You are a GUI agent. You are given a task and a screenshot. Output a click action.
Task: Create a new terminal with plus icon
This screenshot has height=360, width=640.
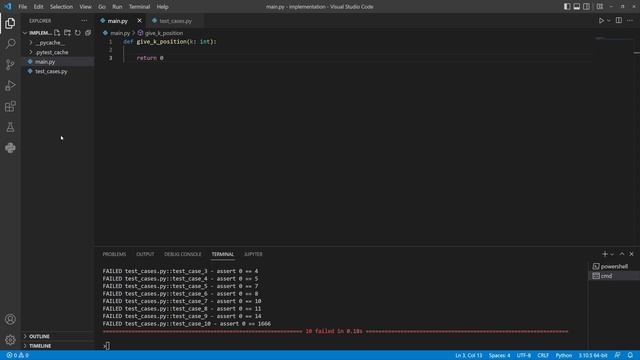click(x=604, y=254)
